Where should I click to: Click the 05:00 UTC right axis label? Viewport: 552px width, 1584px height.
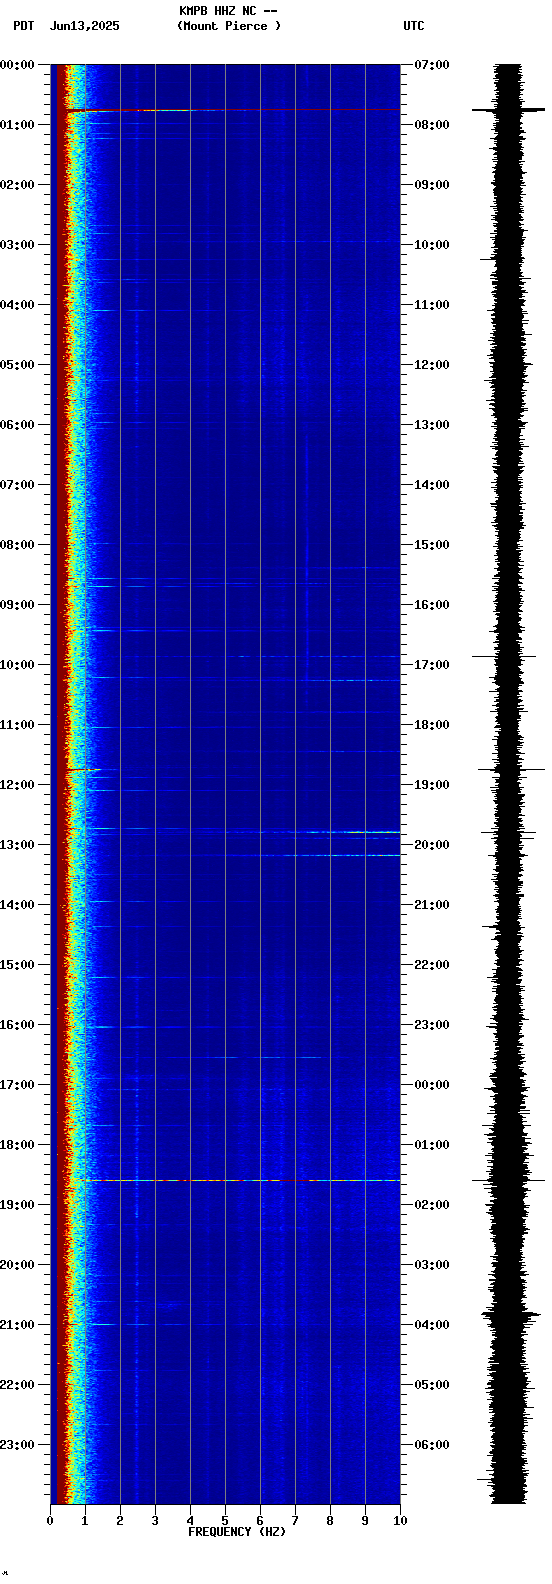coord(432,1385)
